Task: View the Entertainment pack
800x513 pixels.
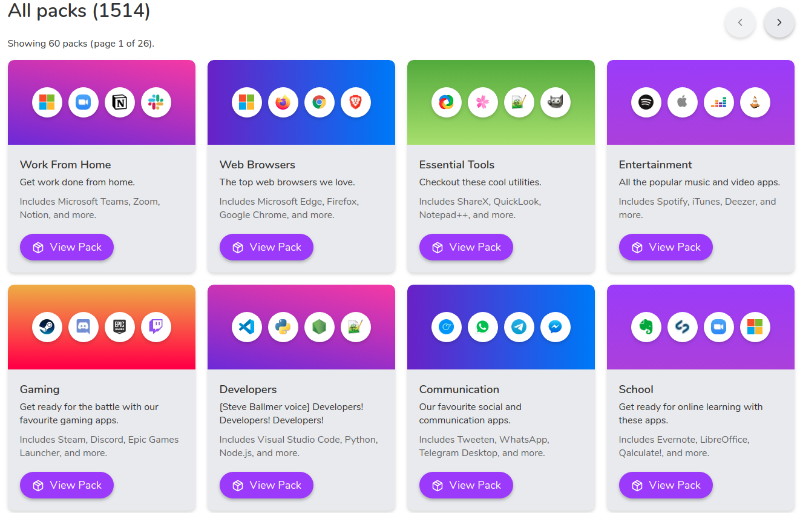Action: tap(666, 247)
